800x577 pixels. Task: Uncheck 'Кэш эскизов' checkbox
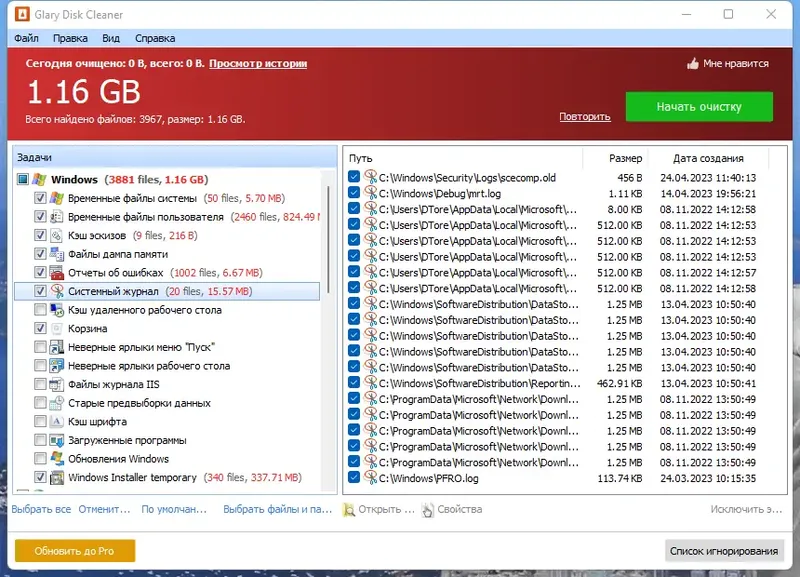[x=40, y=235]
